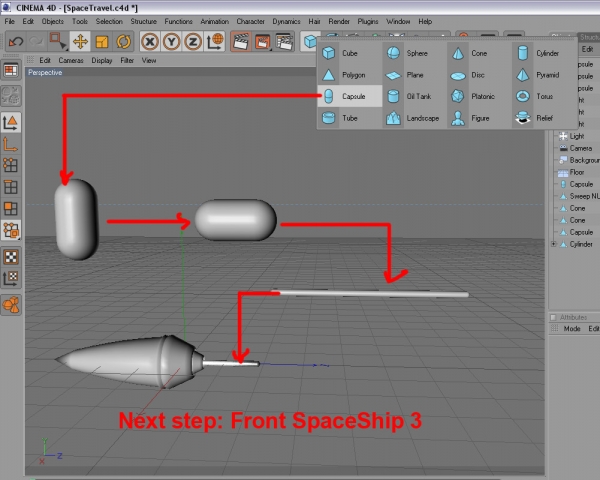
Task: Activate the Rotate tool
Action: click(124, 41)
